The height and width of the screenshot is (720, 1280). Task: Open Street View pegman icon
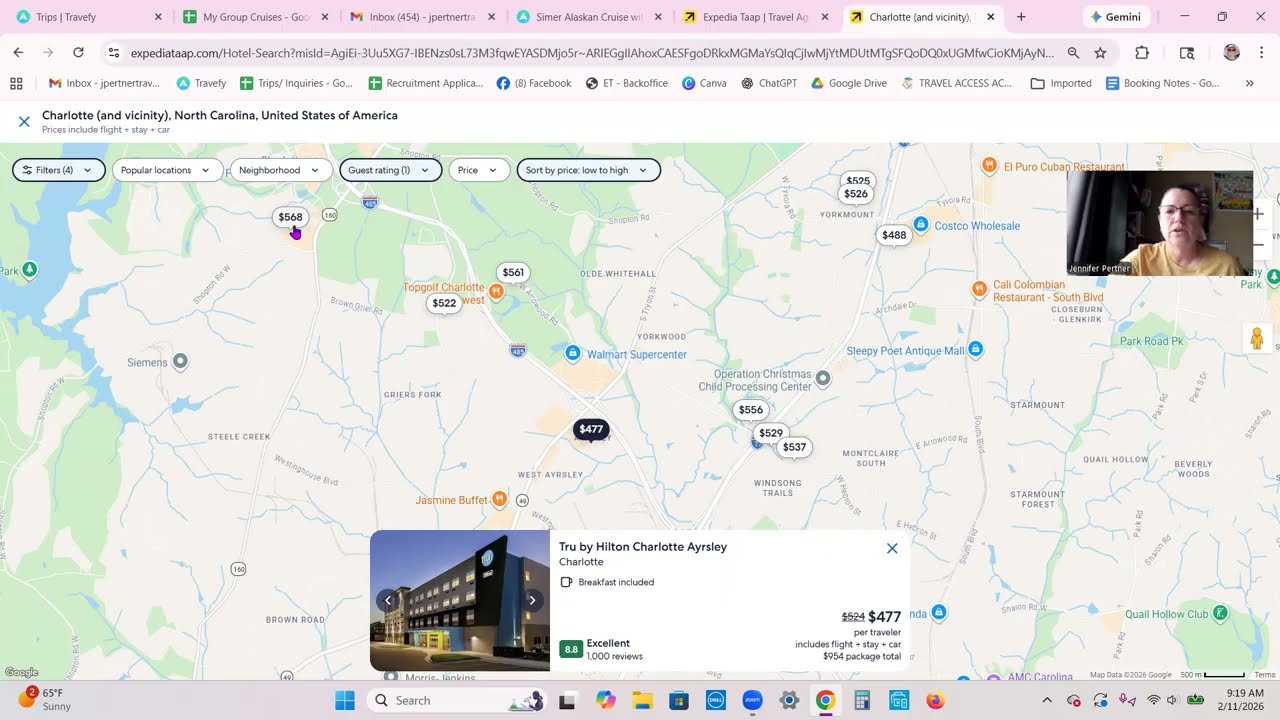1257,339
